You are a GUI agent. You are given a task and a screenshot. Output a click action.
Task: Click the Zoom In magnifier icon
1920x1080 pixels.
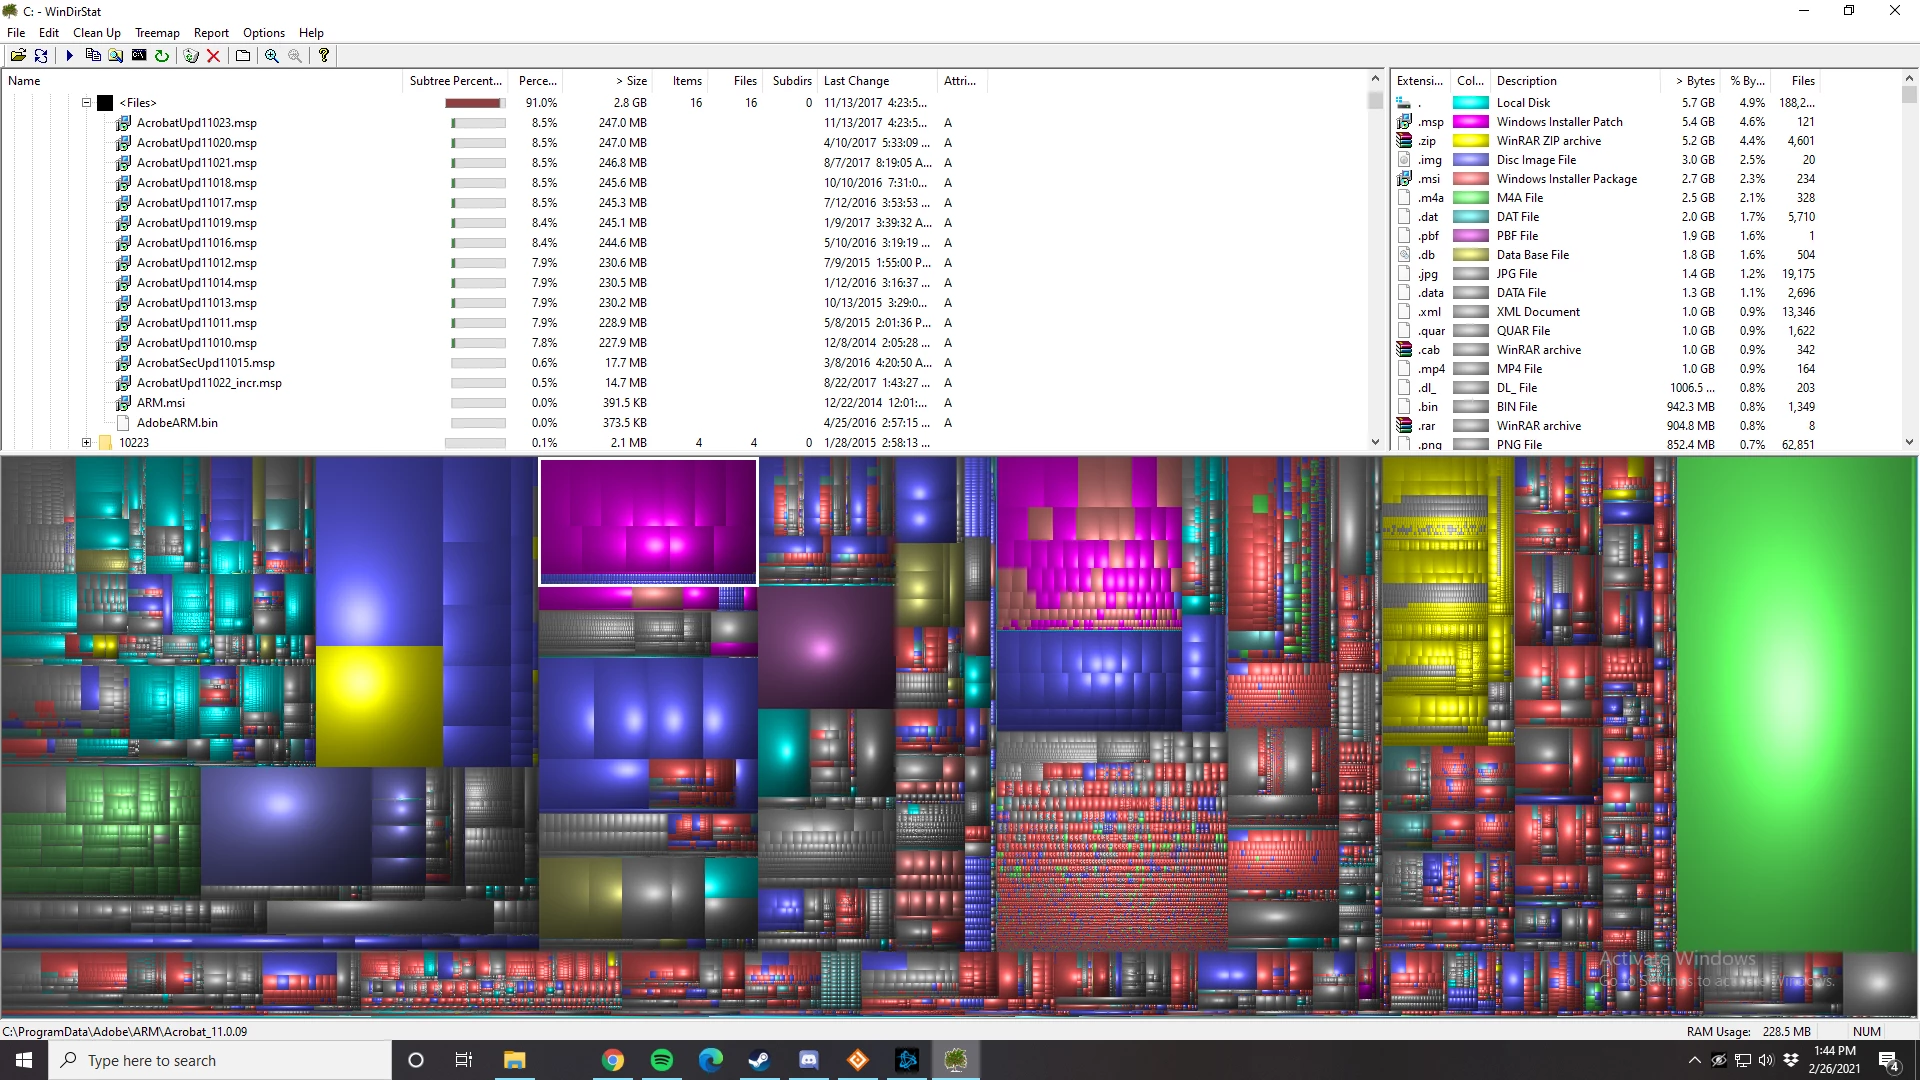click(x=272, y=56)
